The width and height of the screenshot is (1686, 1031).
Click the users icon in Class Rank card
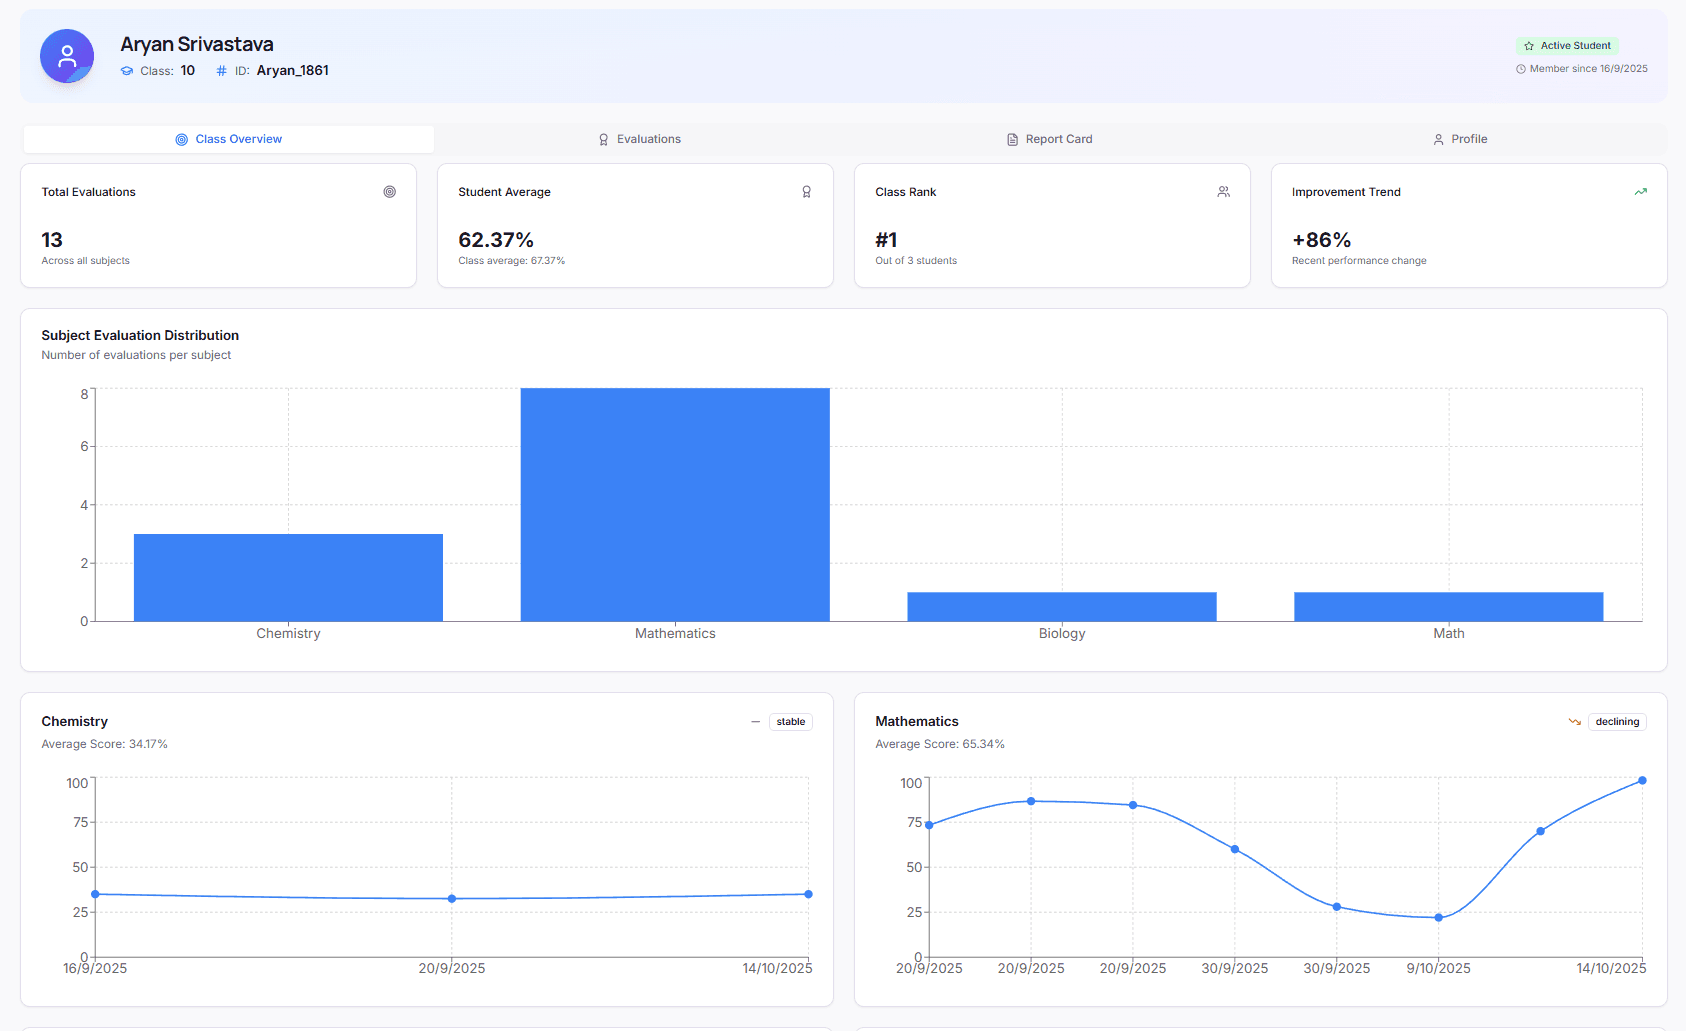point(1224,192)
